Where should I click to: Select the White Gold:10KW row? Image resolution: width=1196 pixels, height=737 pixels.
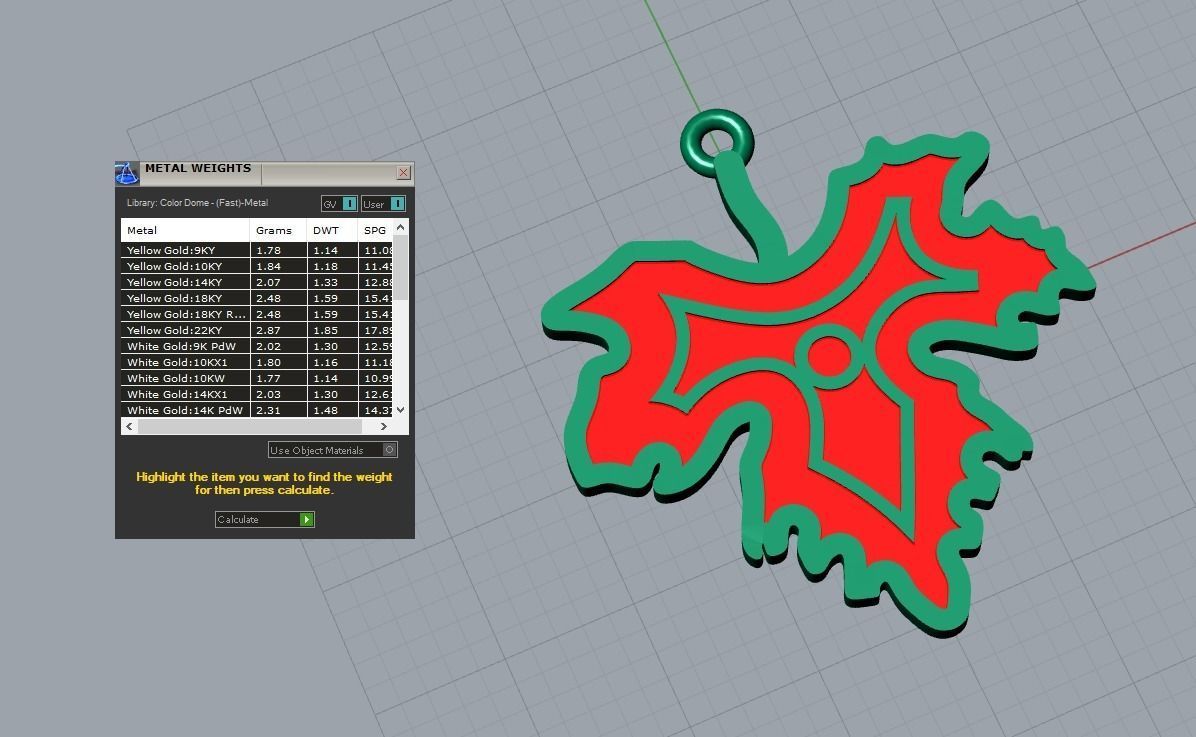click(257, 378)
